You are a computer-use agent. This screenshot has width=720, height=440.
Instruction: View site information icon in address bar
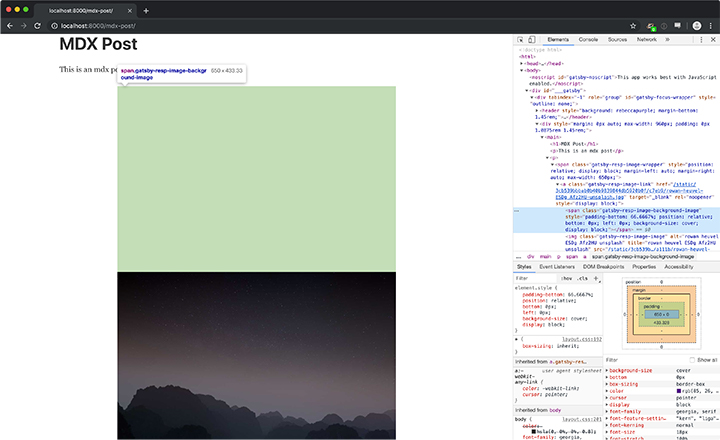point(54,26)
